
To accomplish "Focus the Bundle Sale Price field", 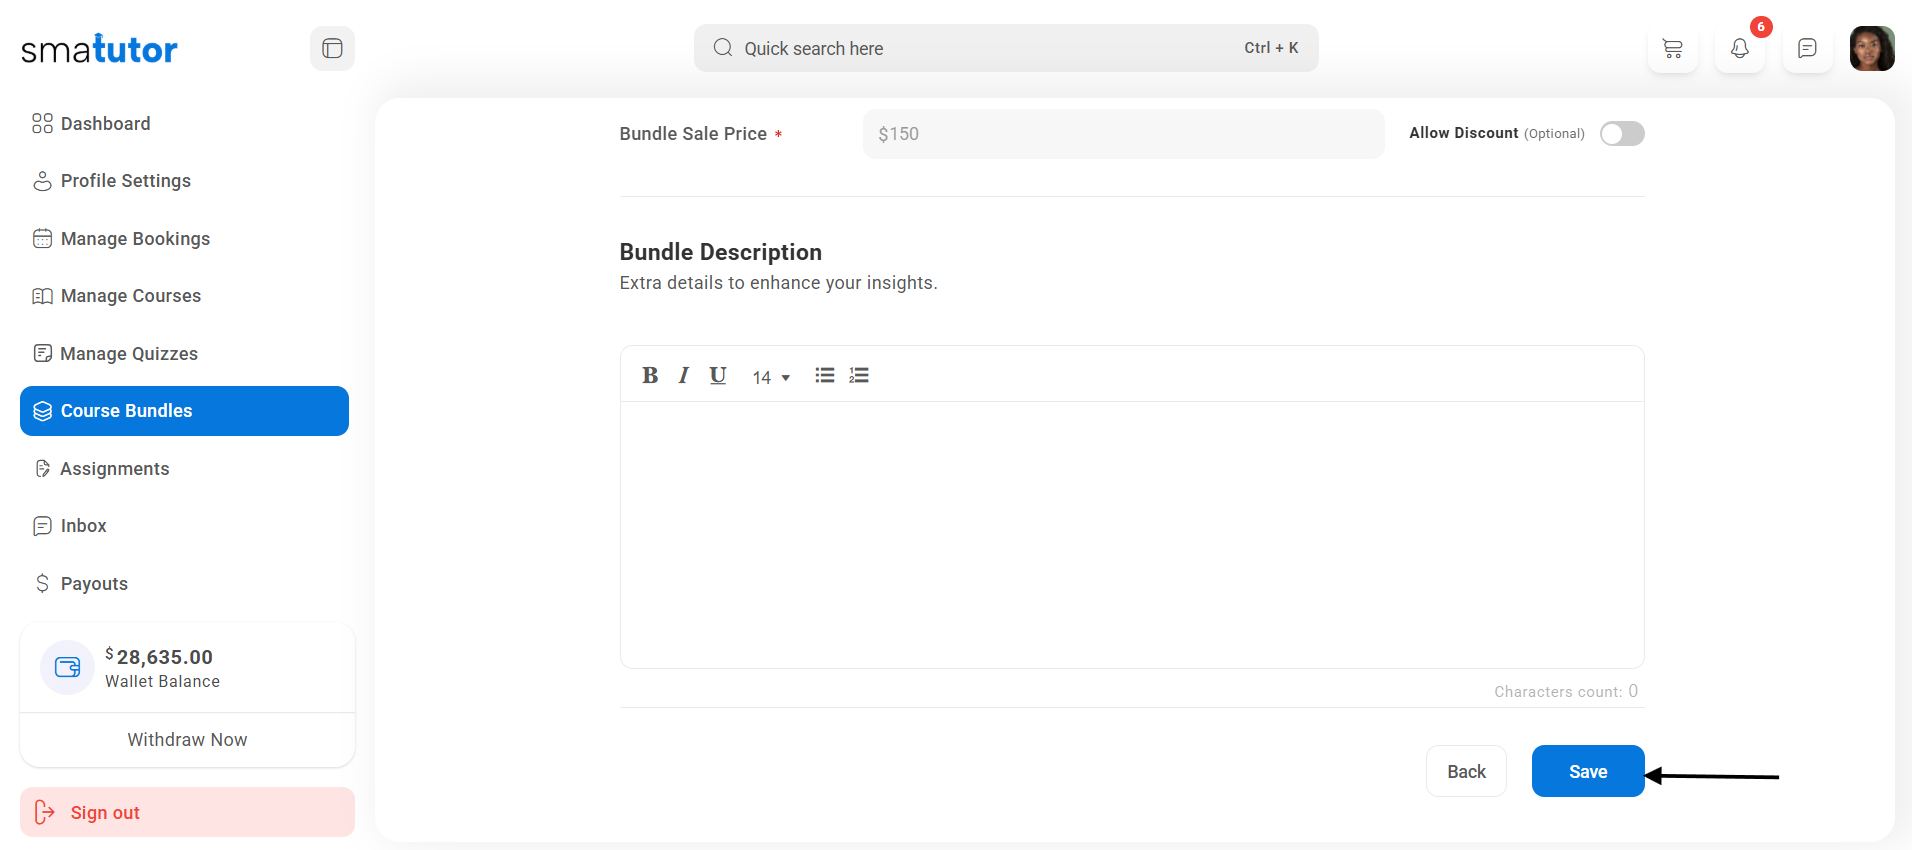I will (1122, 134).
